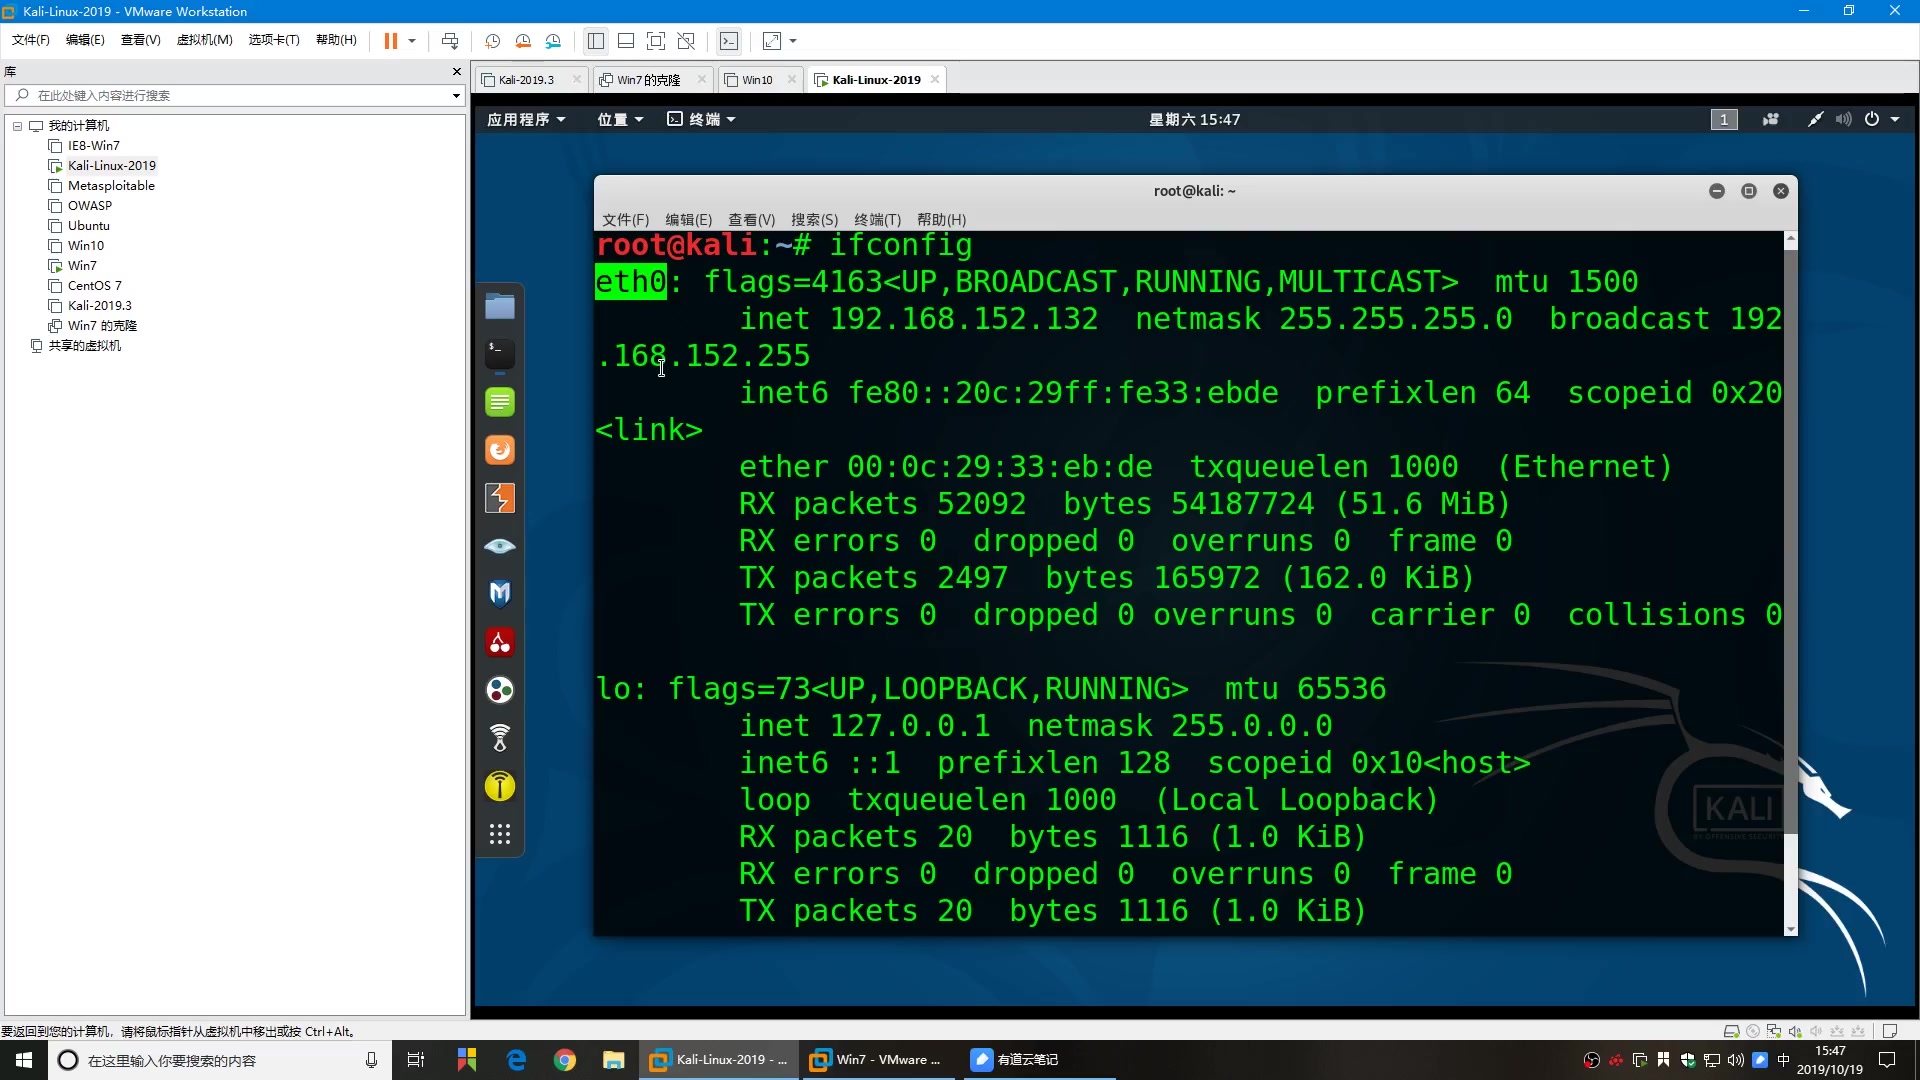Viewport: 1920px width, 1080px height.
Task: Open the snapshot manager
Action: [554, 41]
